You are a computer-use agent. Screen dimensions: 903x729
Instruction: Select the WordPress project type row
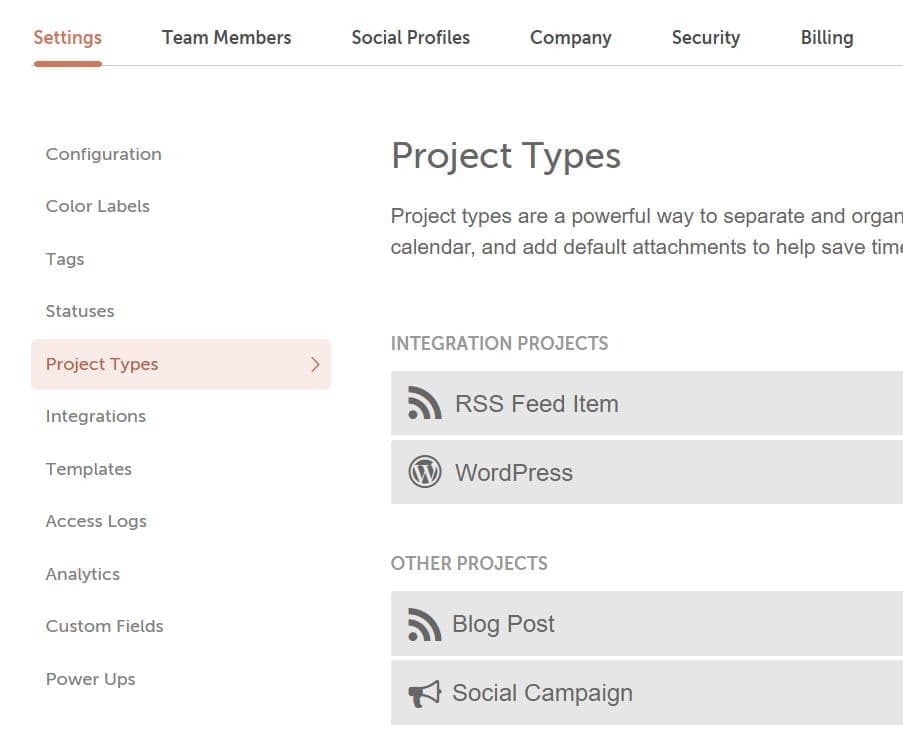pos(647,472)
